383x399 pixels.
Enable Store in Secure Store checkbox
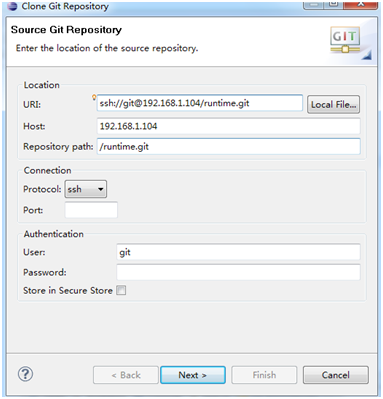click(x=121, y=290)
